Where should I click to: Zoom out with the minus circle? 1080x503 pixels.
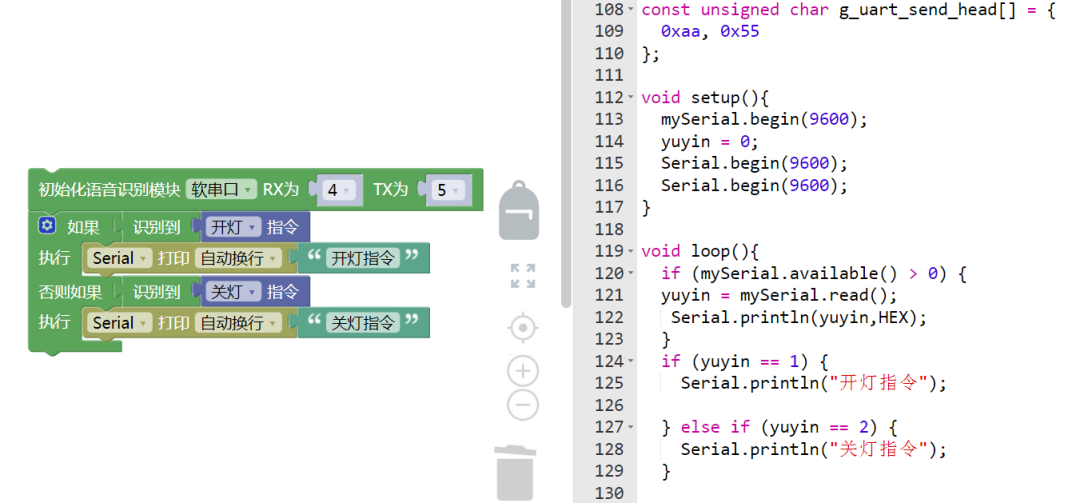(523, 404)
